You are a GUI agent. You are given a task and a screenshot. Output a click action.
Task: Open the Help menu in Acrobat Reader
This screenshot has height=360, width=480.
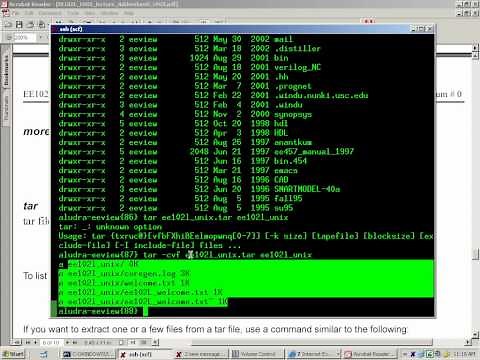coord(129,13)
